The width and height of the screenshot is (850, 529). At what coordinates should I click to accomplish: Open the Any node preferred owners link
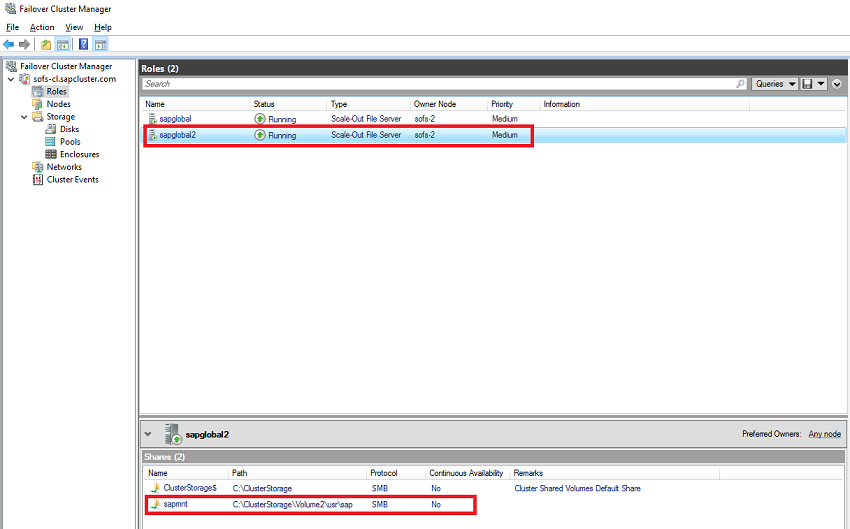(825, 434)
